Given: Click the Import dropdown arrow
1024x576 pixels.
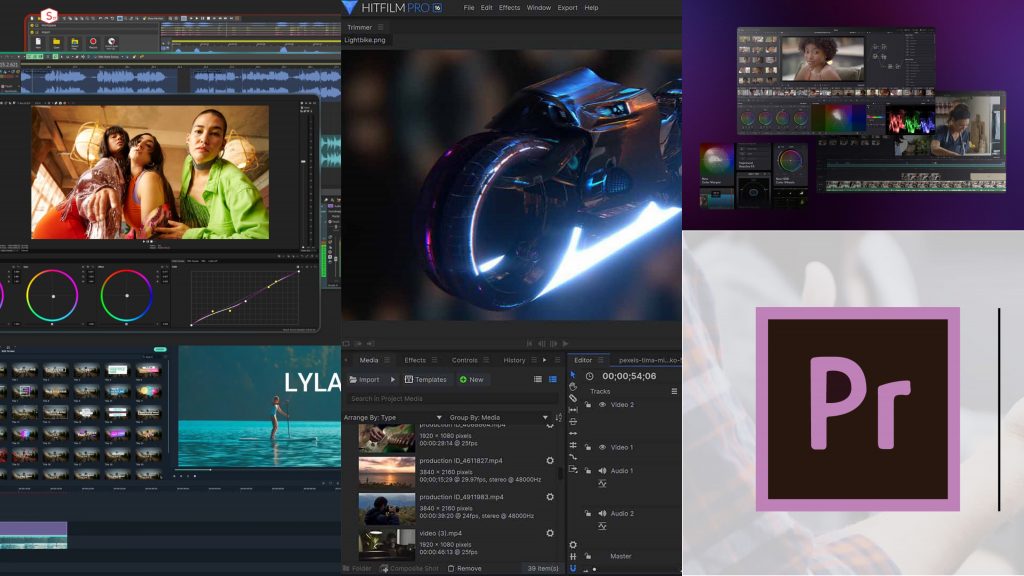Looking at the screenshot, I should coord(393,379).
